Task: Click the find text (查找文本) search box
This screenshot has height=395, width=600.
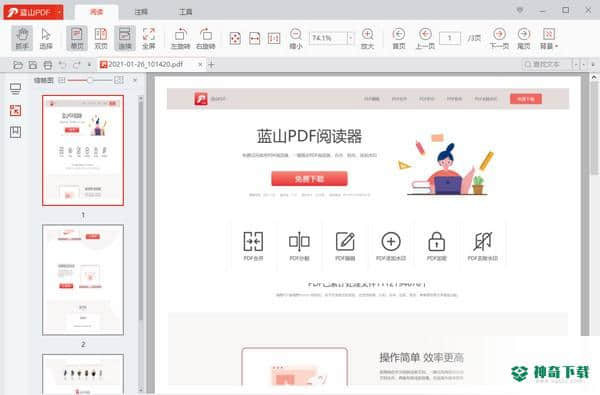Action: point(547,64)
